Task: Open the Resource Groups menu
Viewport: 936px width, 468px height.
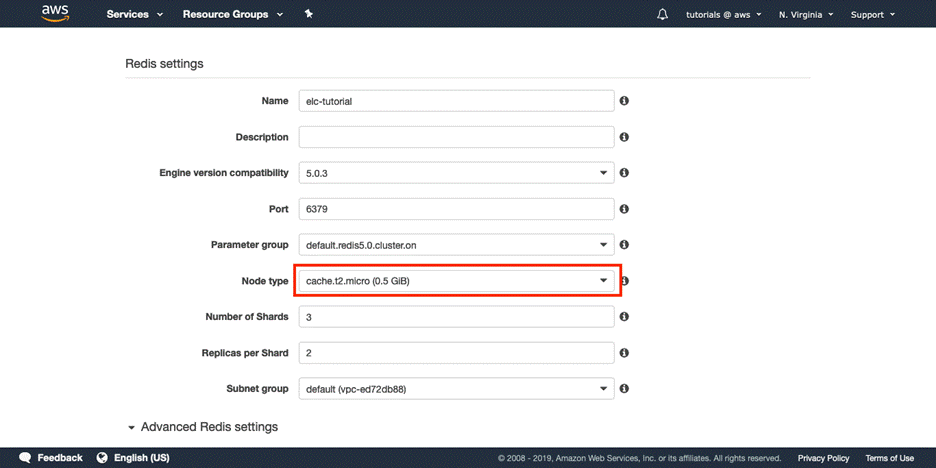Action: coord(232,14)
